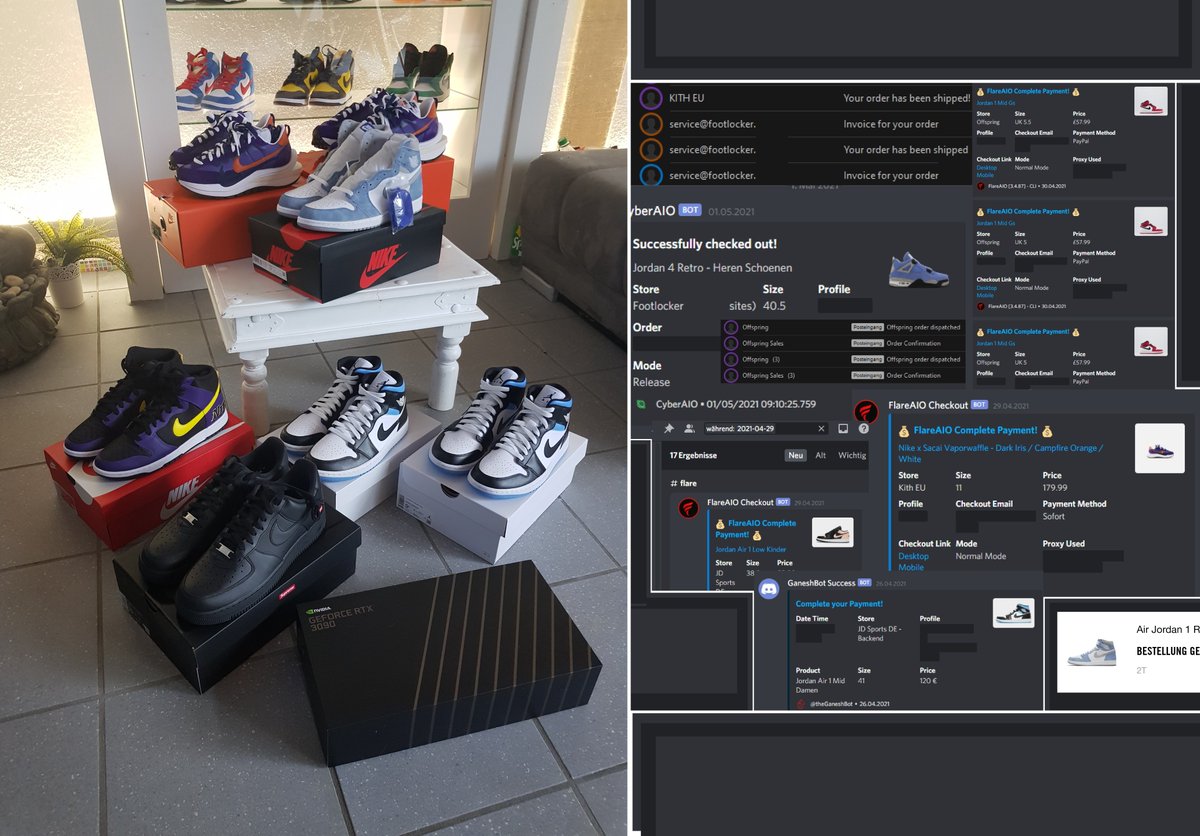
Task: Switch to the Neu results tab
Action: coord(796,455)
